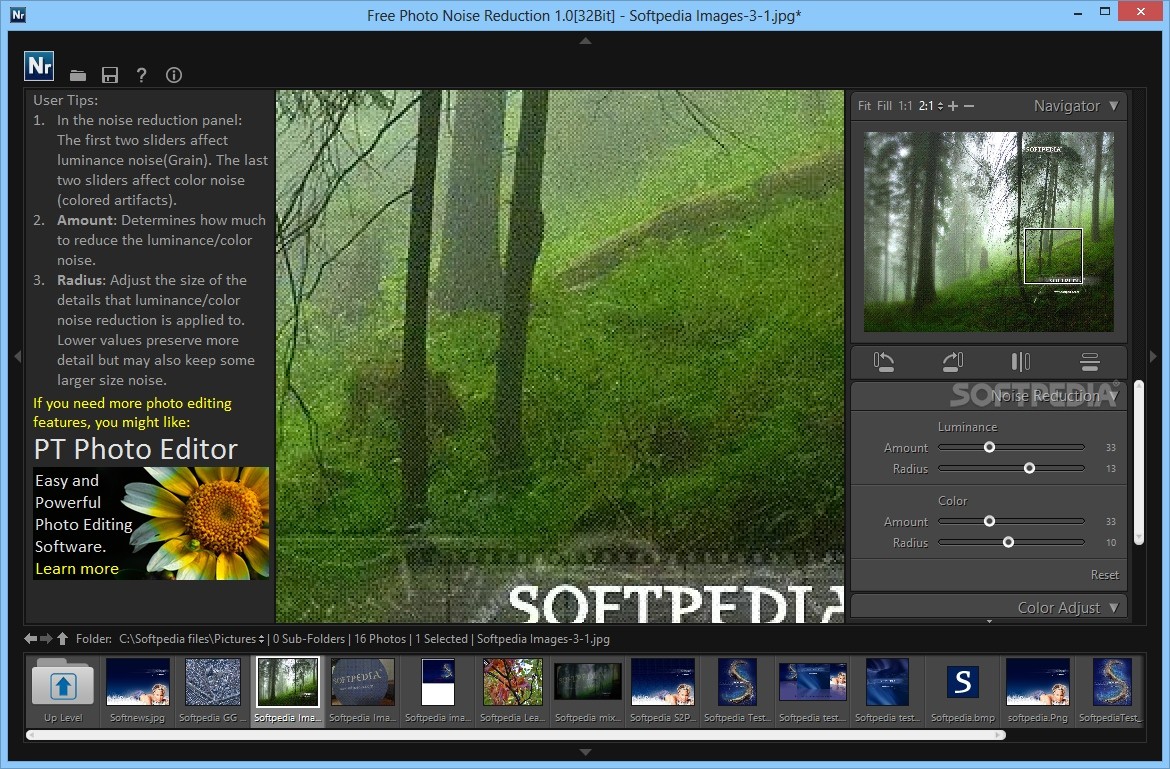Select the Softpedia Lea... thumbnail
1170x769 pixels.
click(x=512, y=689)
